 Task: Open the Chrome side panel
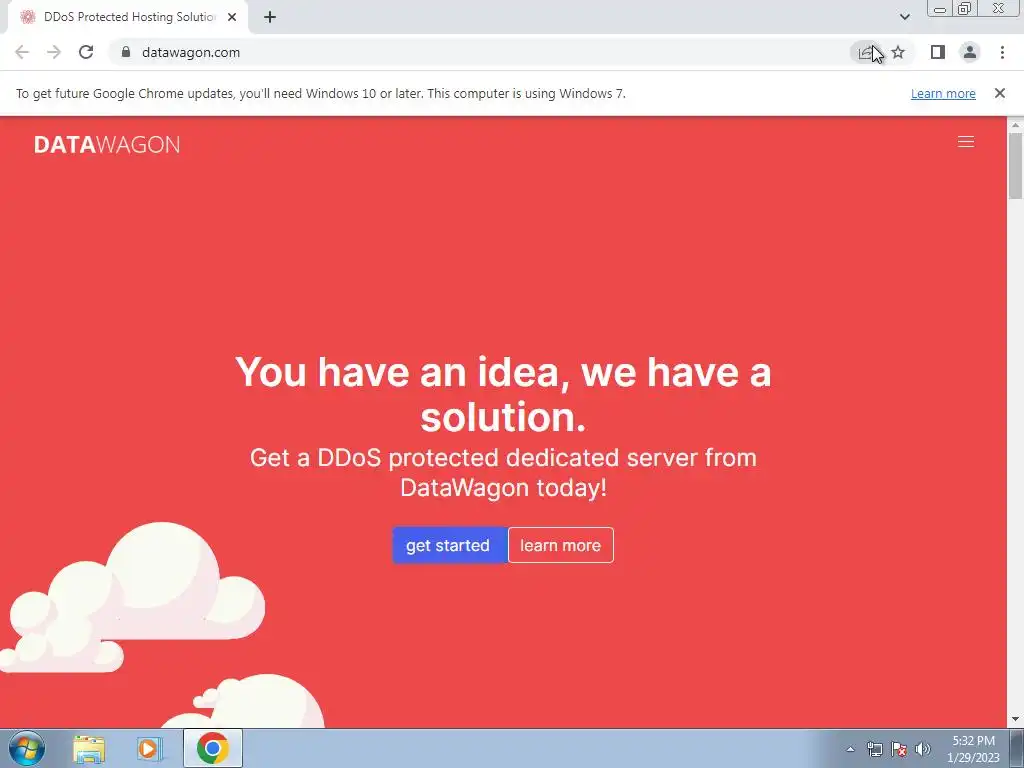click(x=938, y=52)
